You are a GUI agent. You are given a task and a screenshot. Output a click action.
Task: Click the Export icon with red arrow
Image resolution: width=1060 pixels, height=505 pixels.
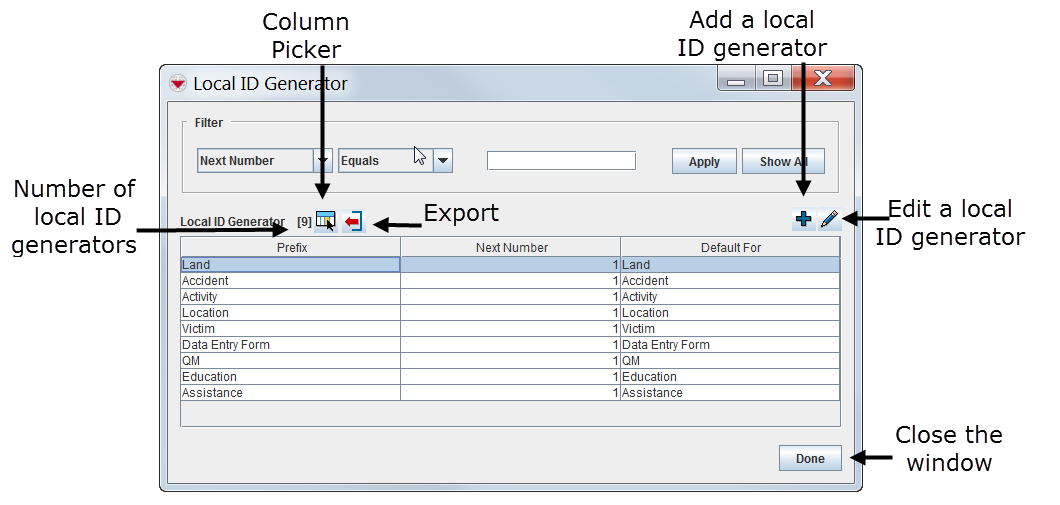[x=352, y=221]
